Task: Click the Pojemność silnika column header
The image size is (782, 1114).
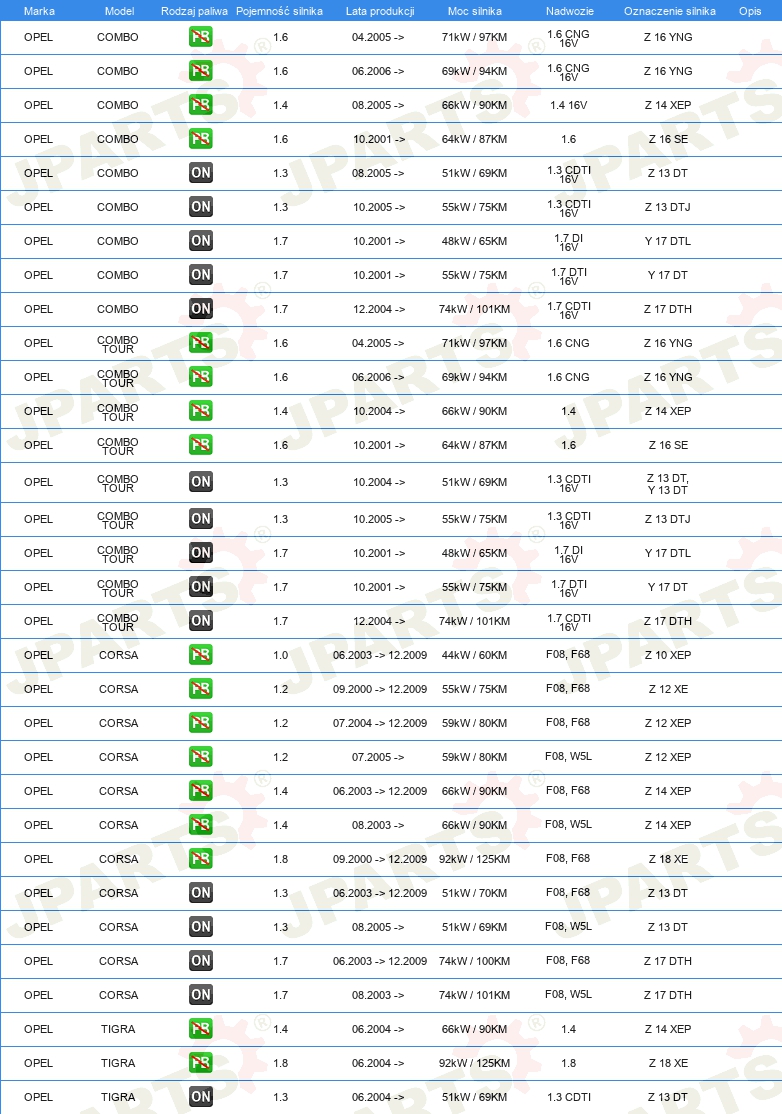Action: click(x=280, y=11)
